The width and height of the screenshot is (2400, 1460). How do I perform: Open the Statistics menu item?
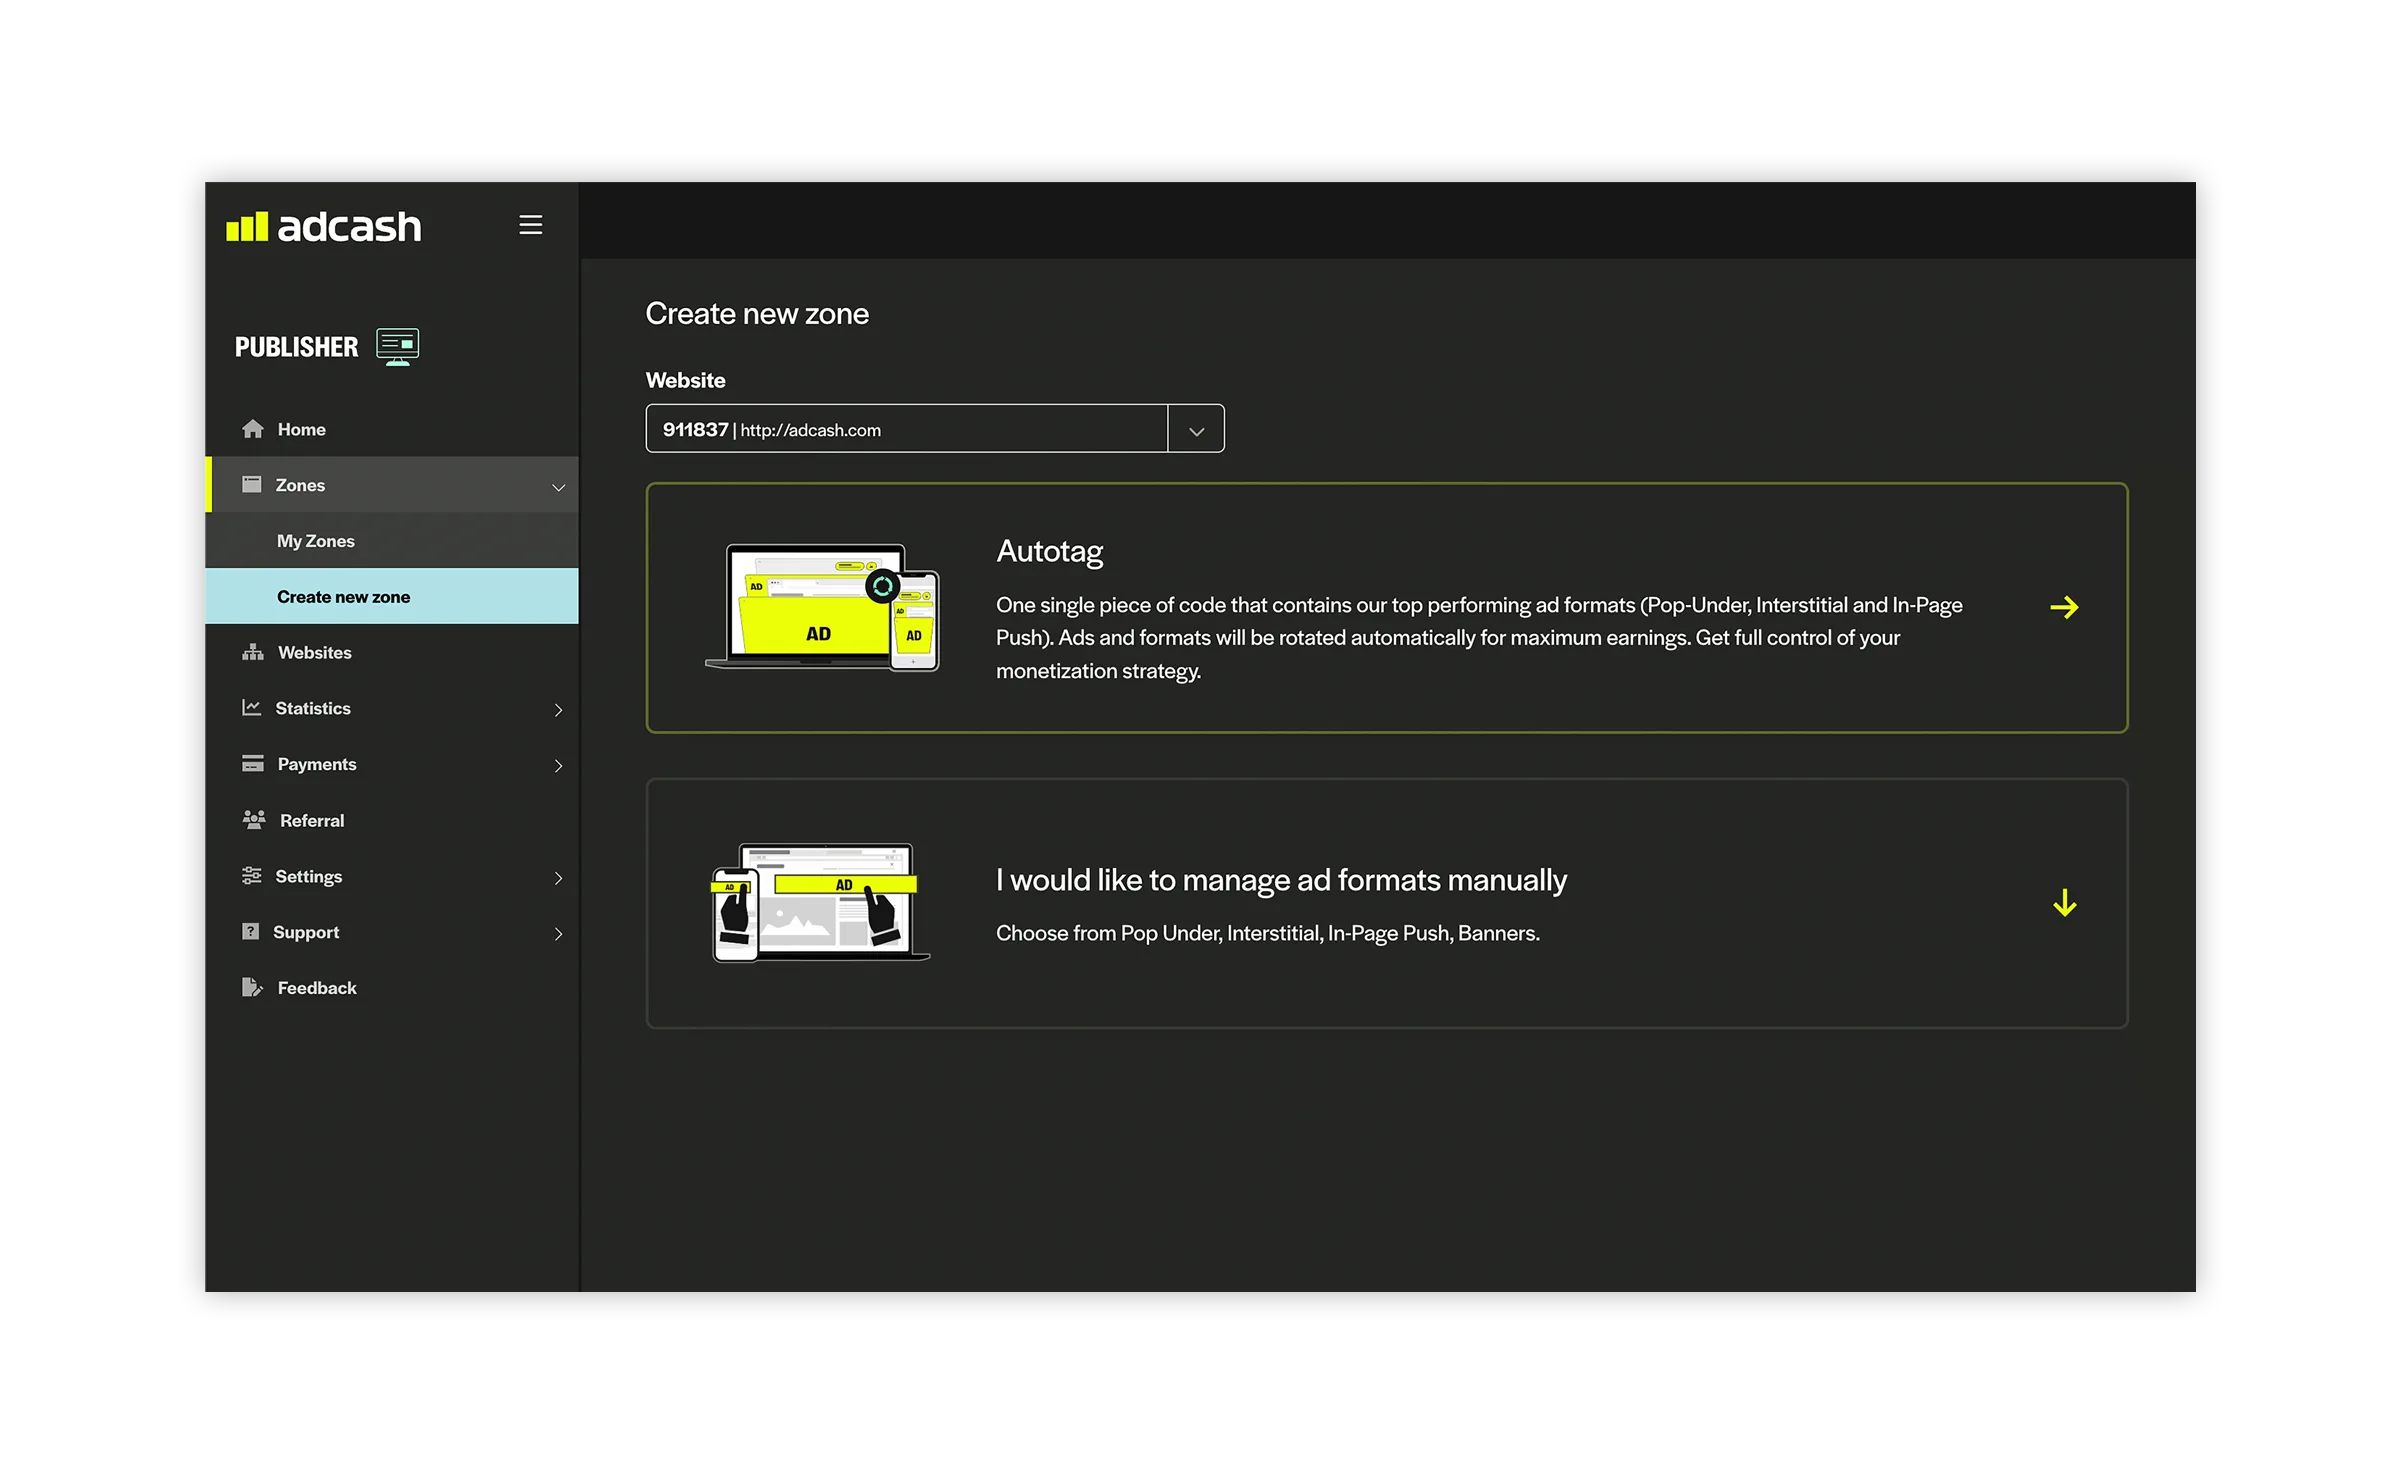(392, 708)
